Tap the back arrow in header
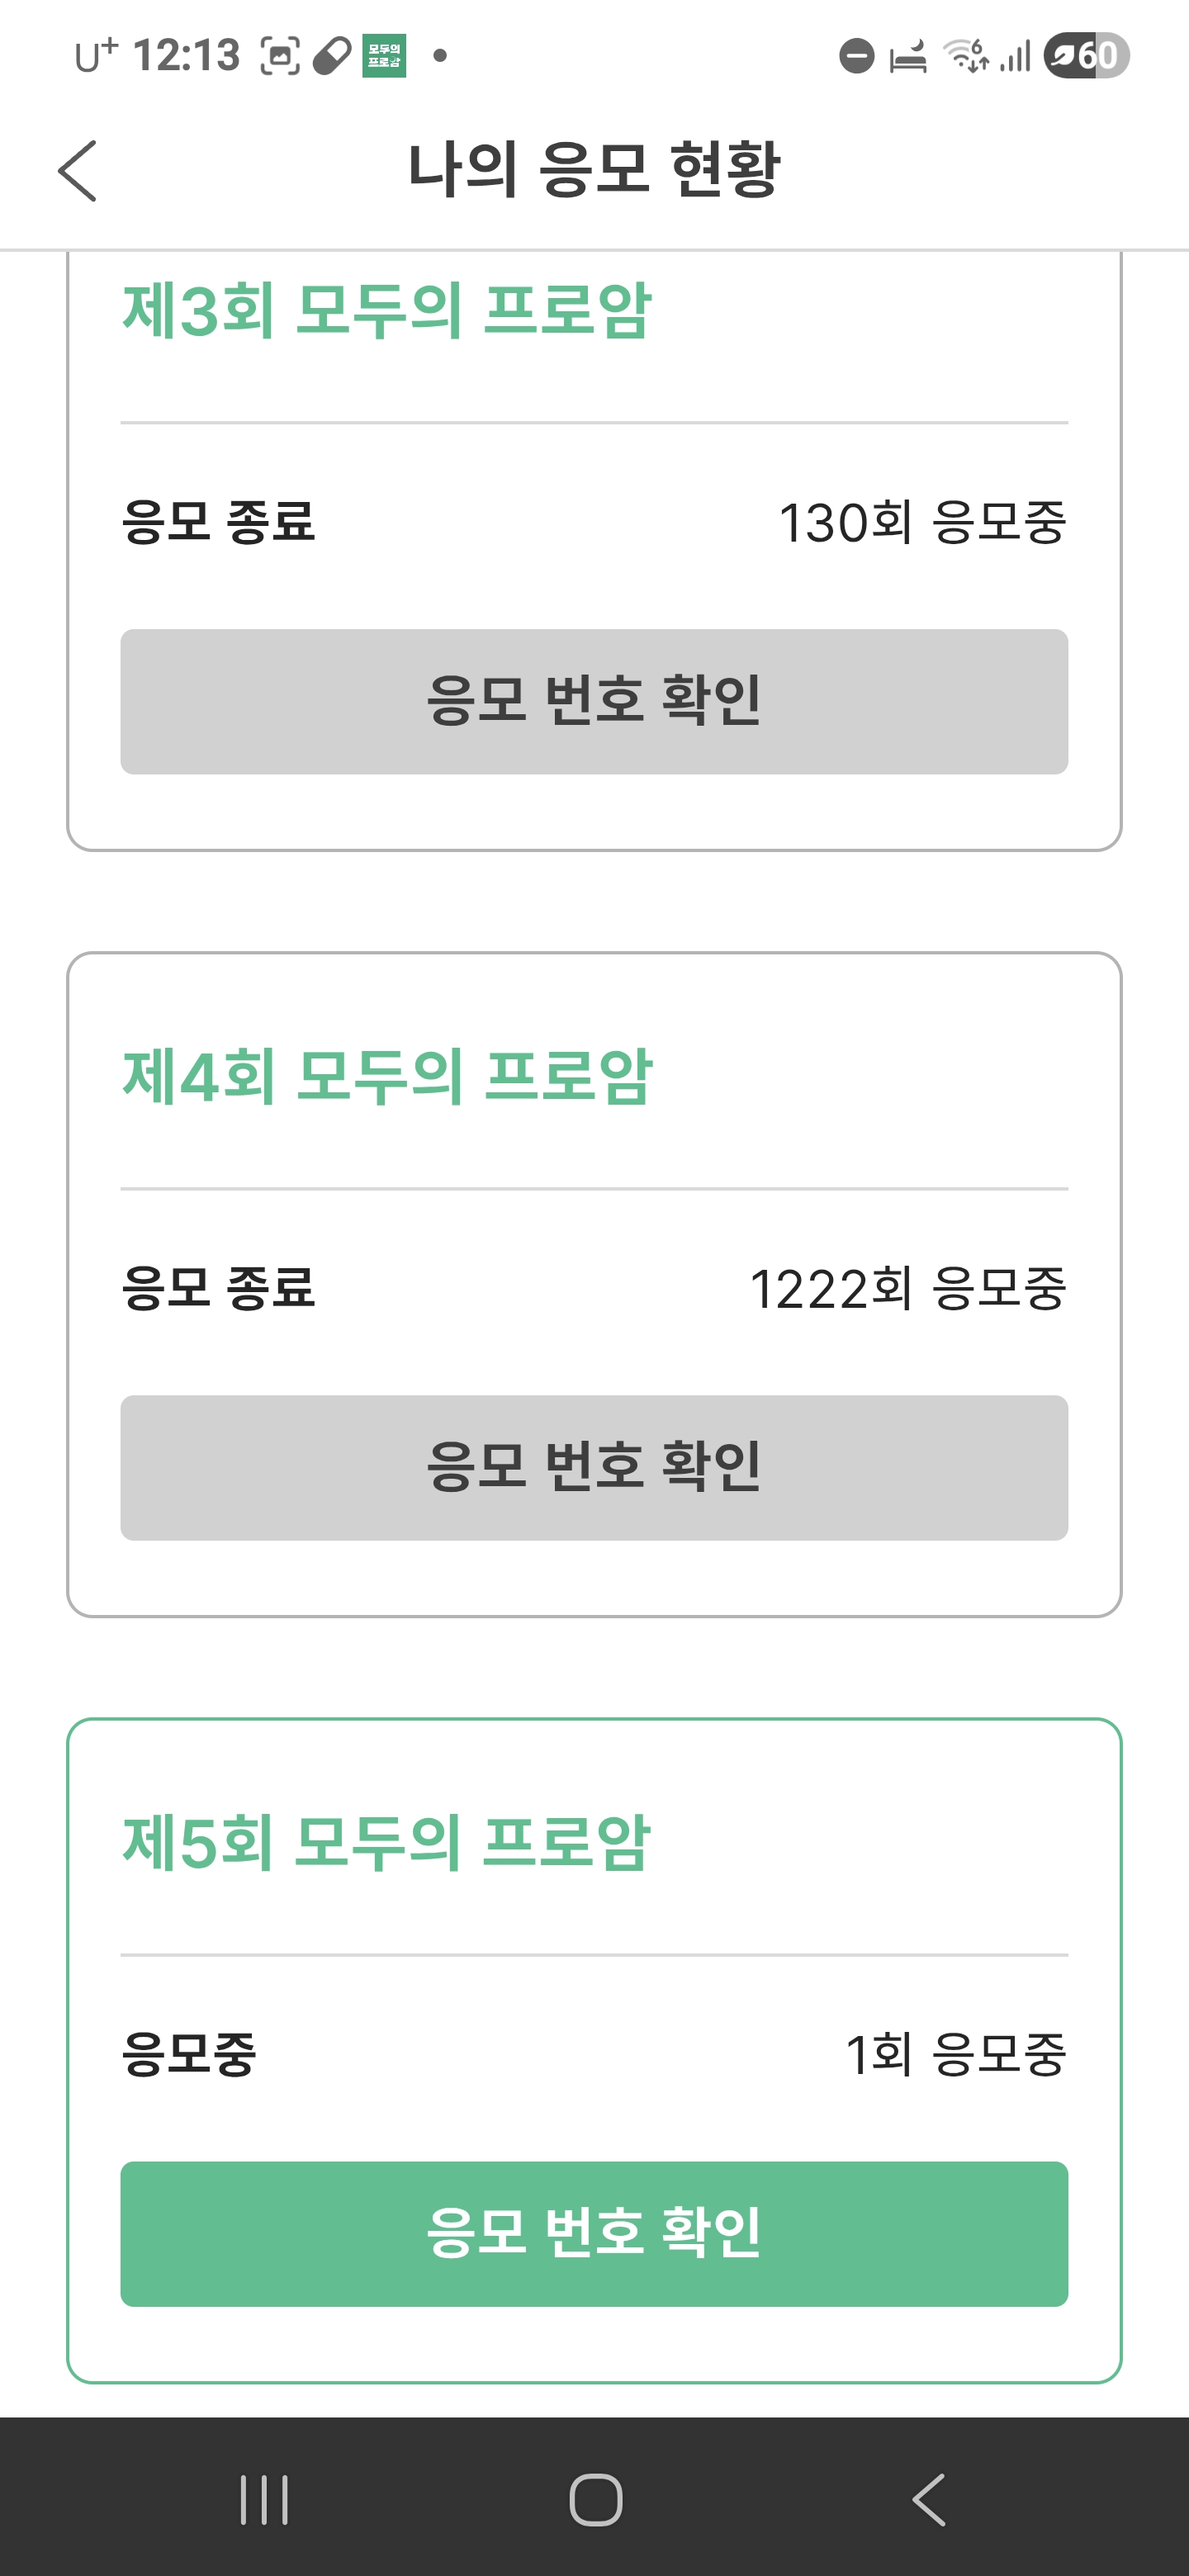This screenshot has width=1189, height=2576. (x=78, y=171)
